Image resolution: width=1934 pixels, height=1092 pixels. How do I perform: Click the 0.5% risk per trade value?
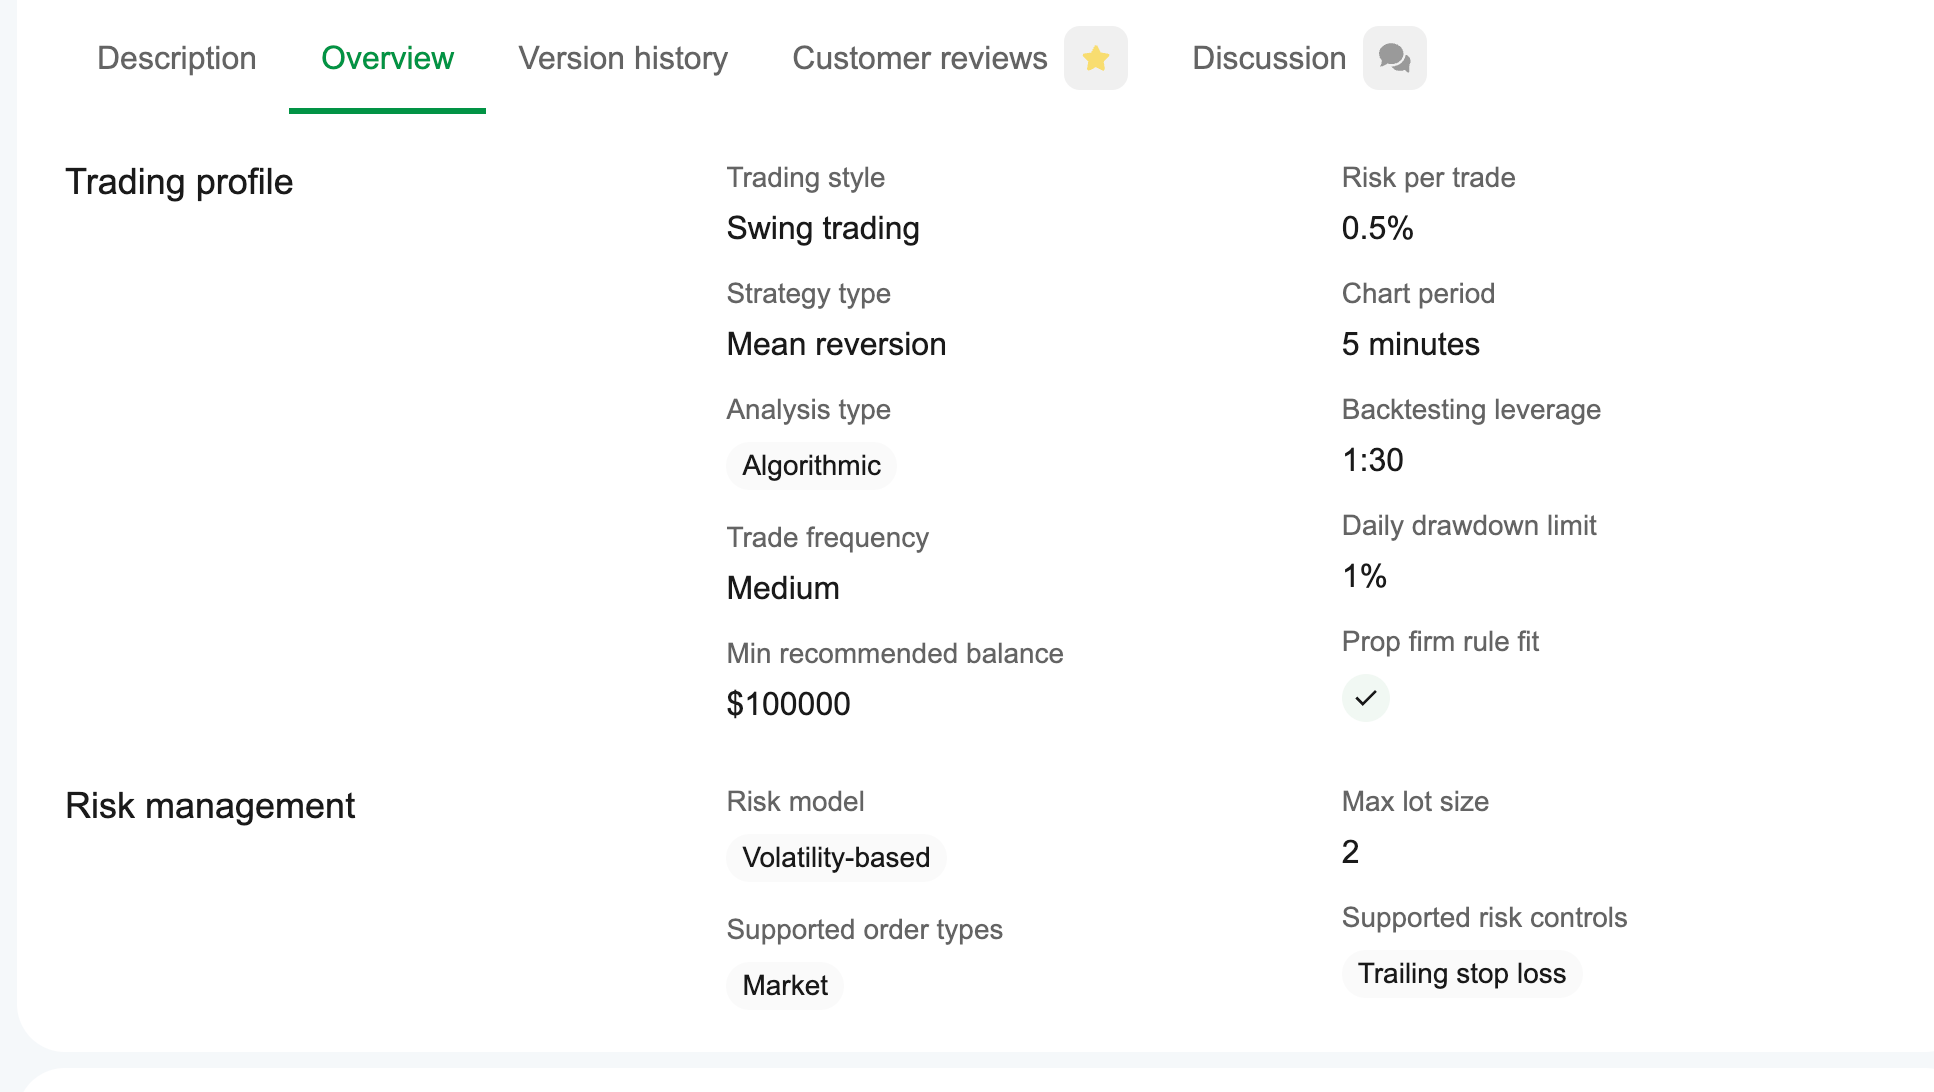coord(1377,229)
